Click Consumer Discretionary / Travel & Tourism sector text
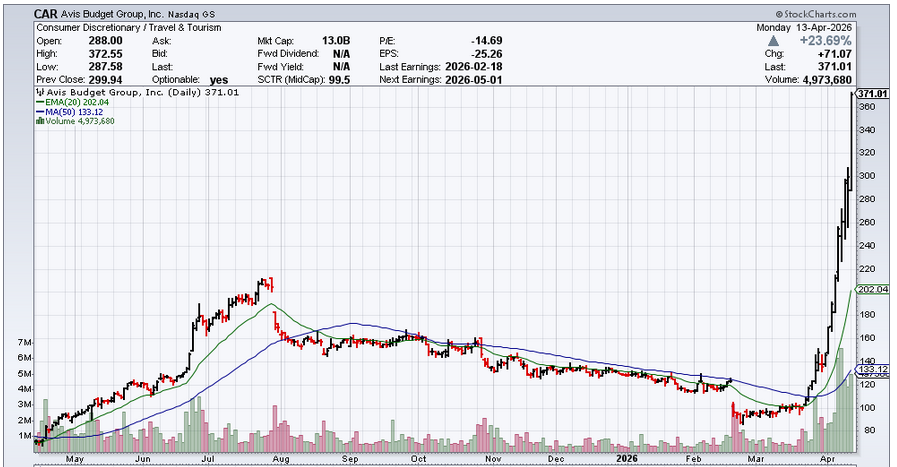897x467 pixels. (x=129, y=27)
